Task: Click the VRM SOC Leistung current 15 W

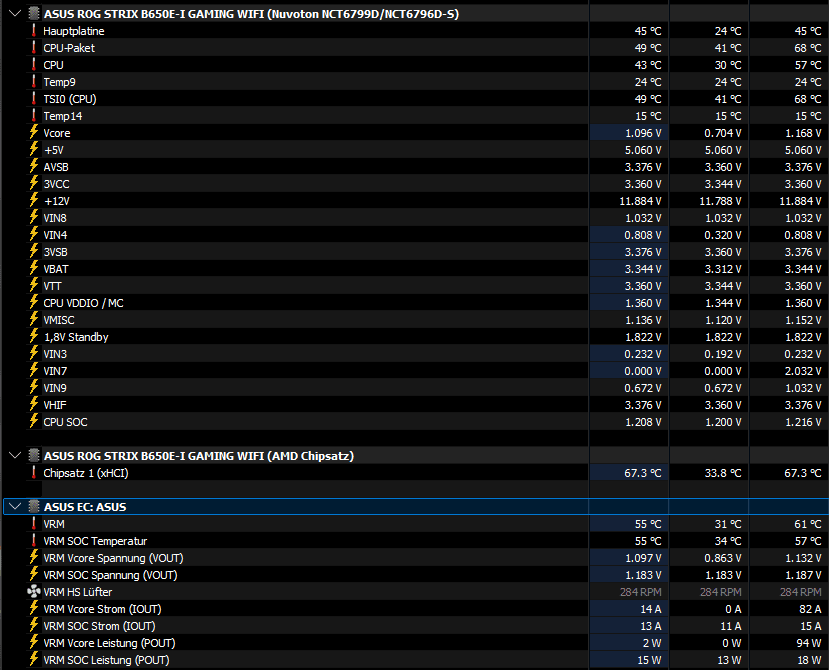Action: pyautogui.click(x=649, y=660)
